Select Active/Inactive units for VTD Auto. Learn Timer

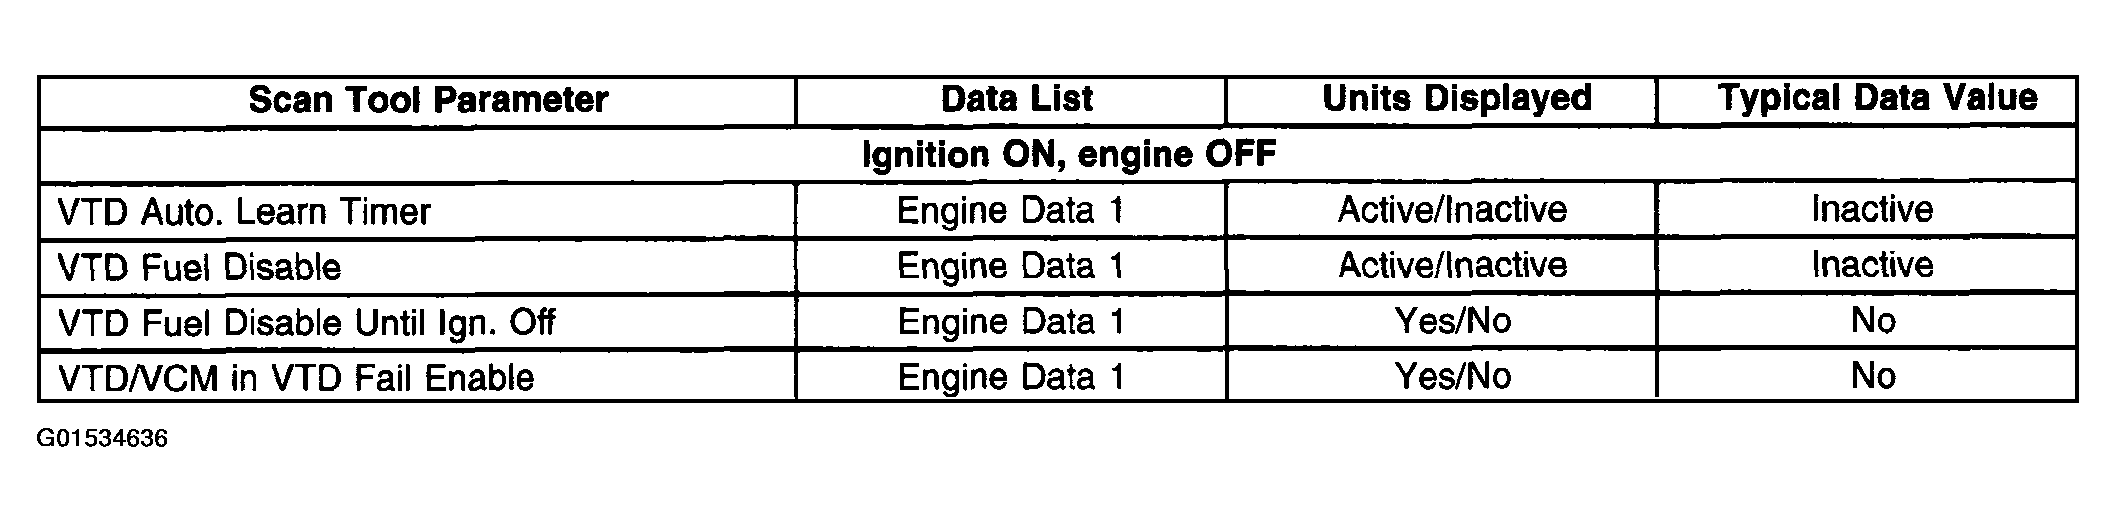(x=1453, y=210)
